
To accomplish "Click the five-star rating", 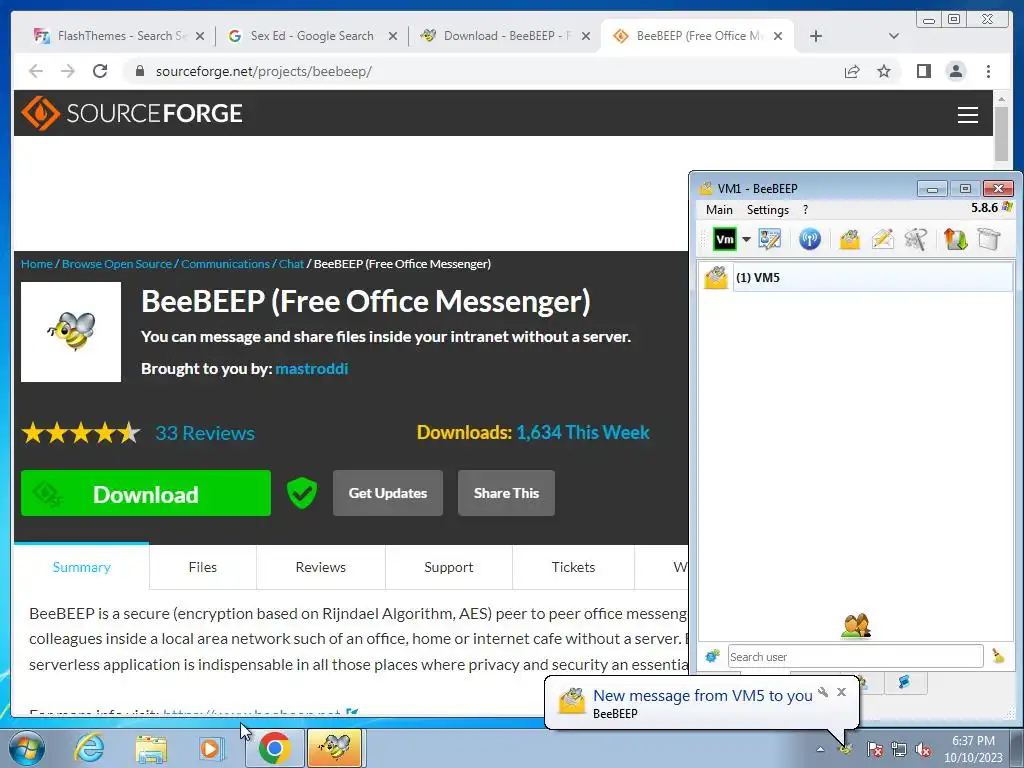I will pyautogui.click(x=81, y=433).
